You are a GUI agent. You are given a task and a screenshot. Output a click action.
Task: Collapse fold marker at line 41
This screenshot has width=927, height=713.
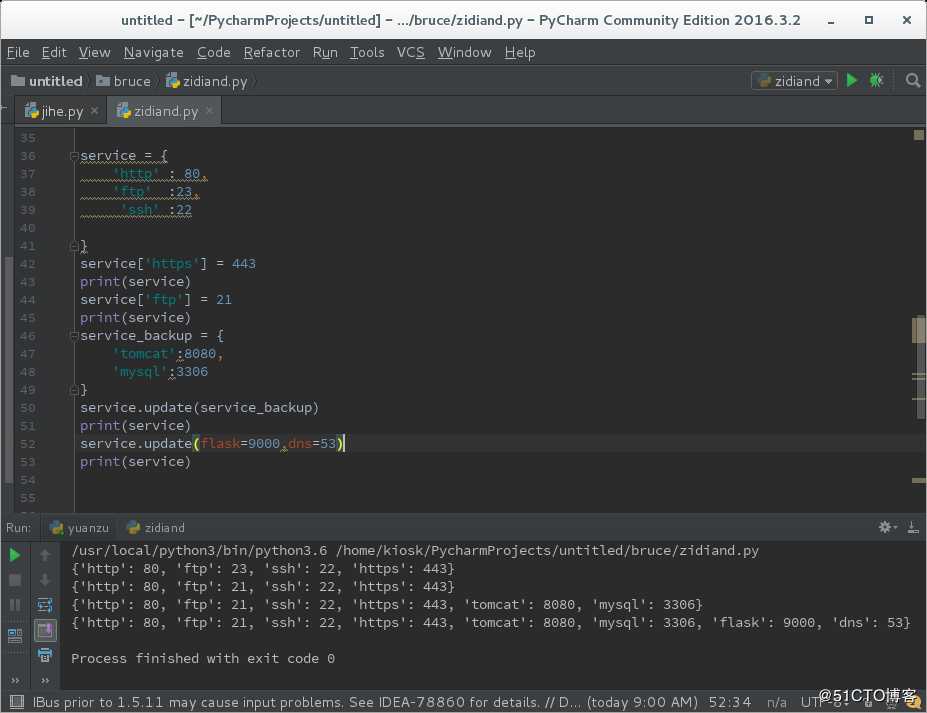pyautogui.click(x=74, y=246)
